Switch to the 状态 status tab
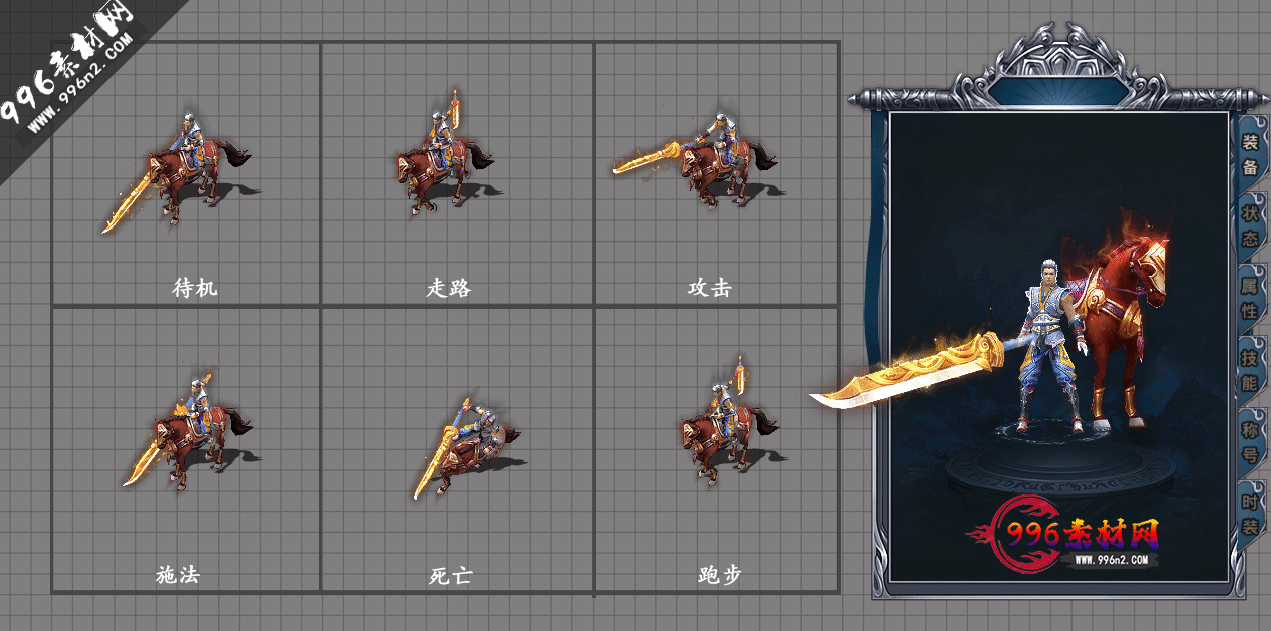1271x631 pixels. 1250,227
